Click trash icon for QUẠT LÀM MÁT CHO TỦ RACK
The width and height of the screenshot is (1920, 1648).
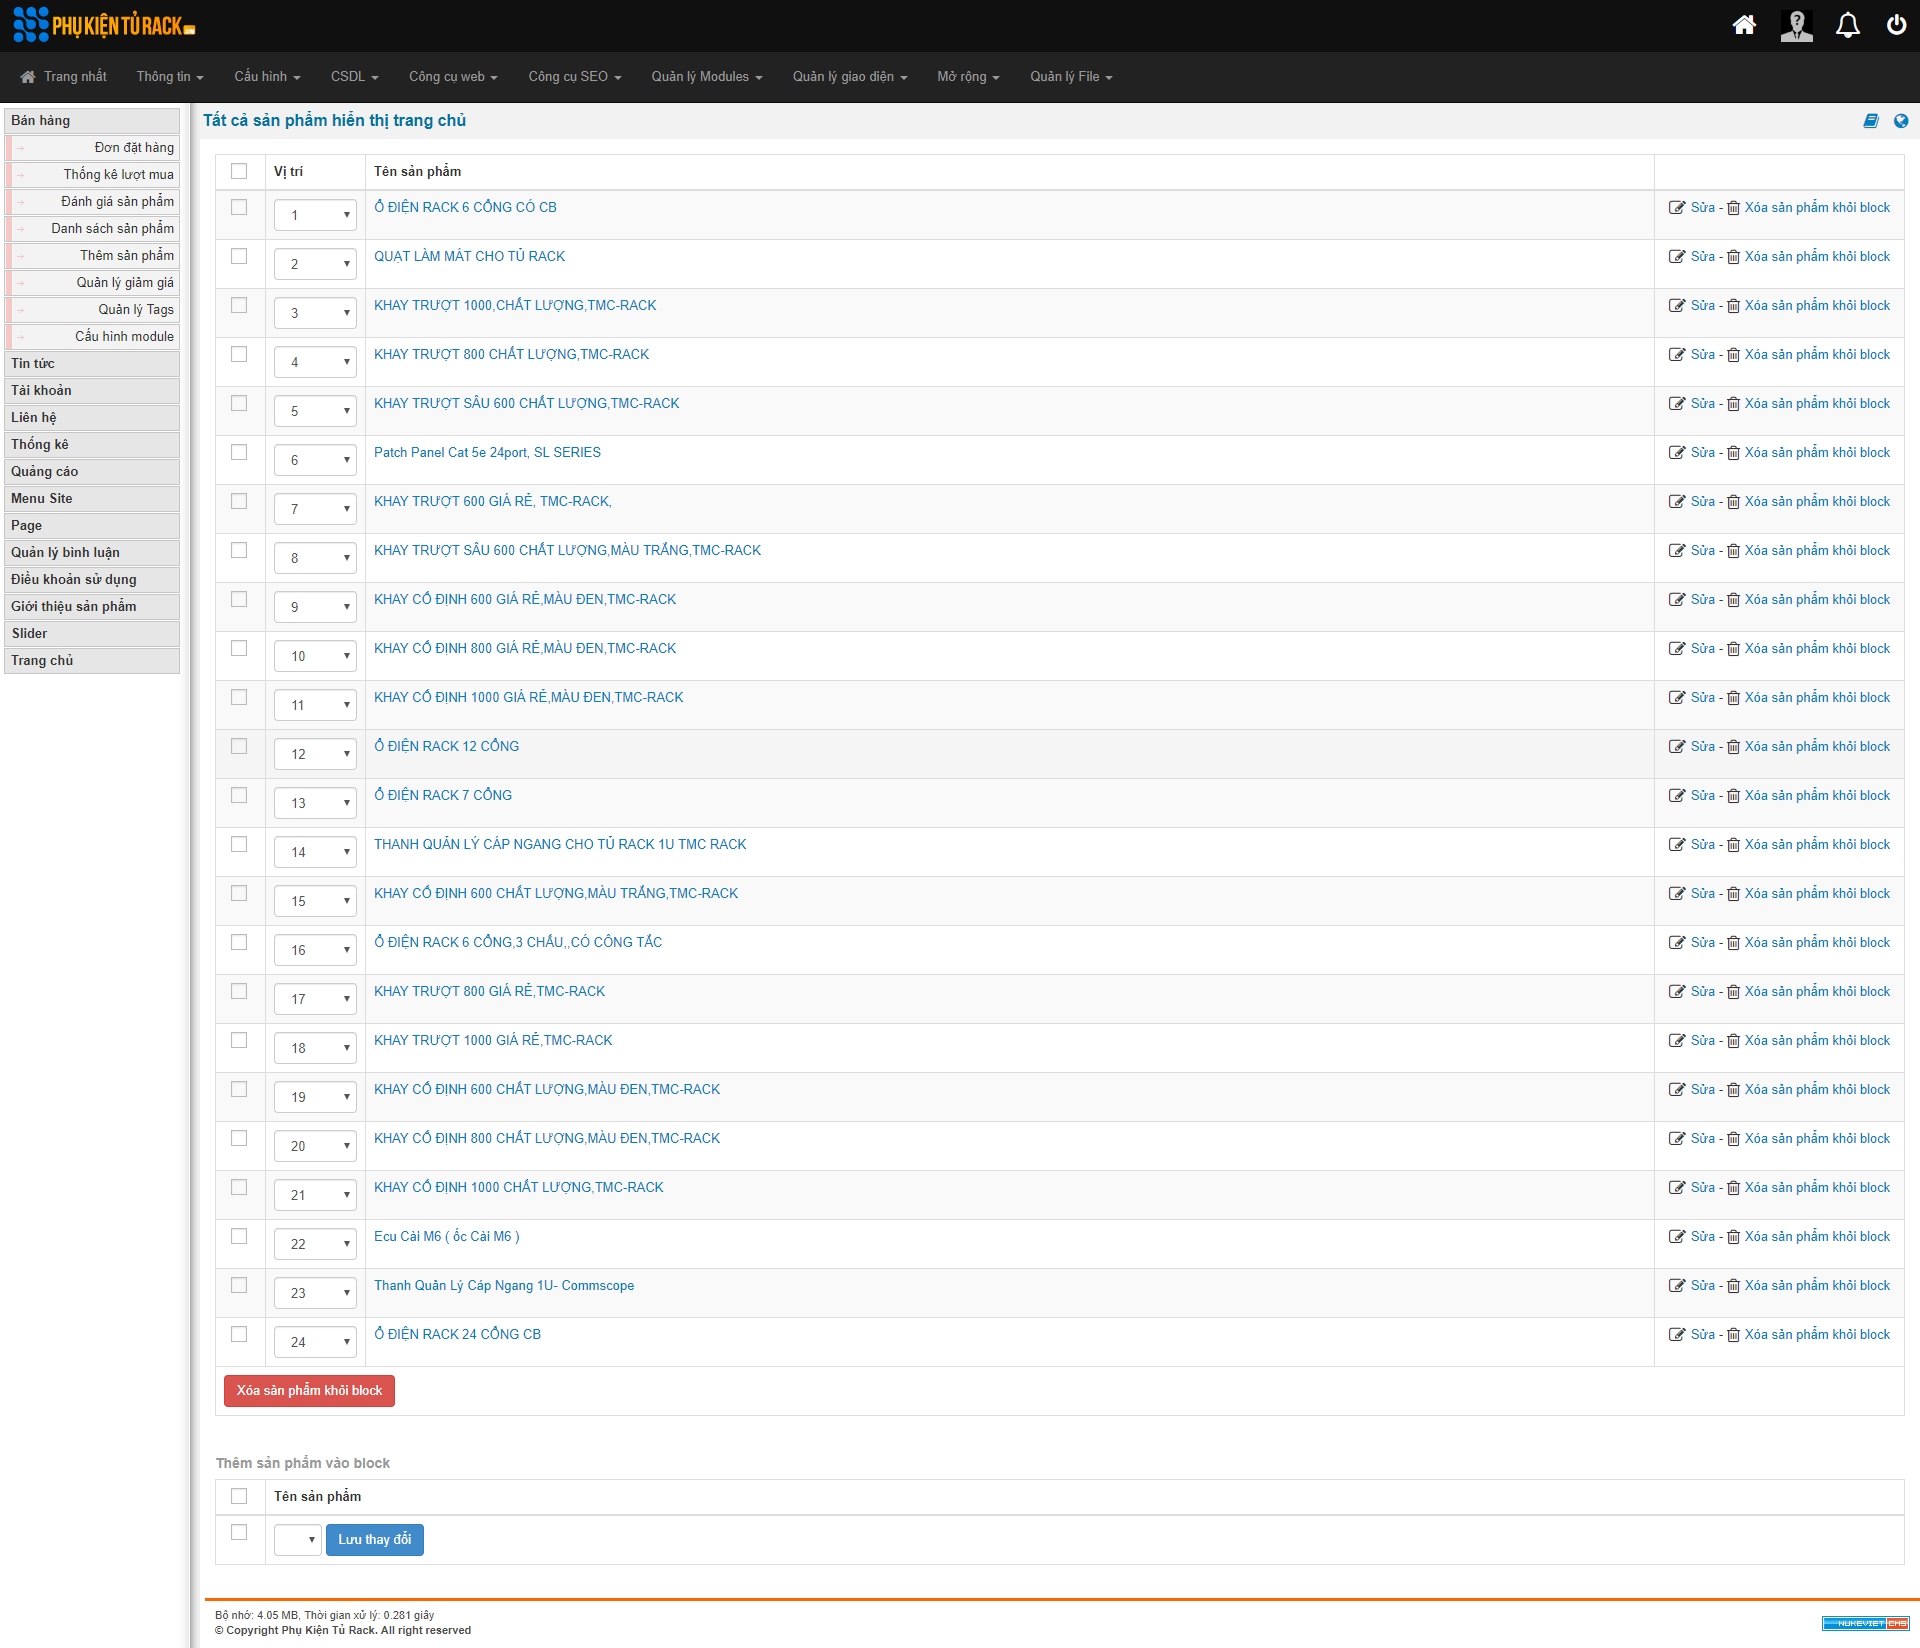(1733, 257)
